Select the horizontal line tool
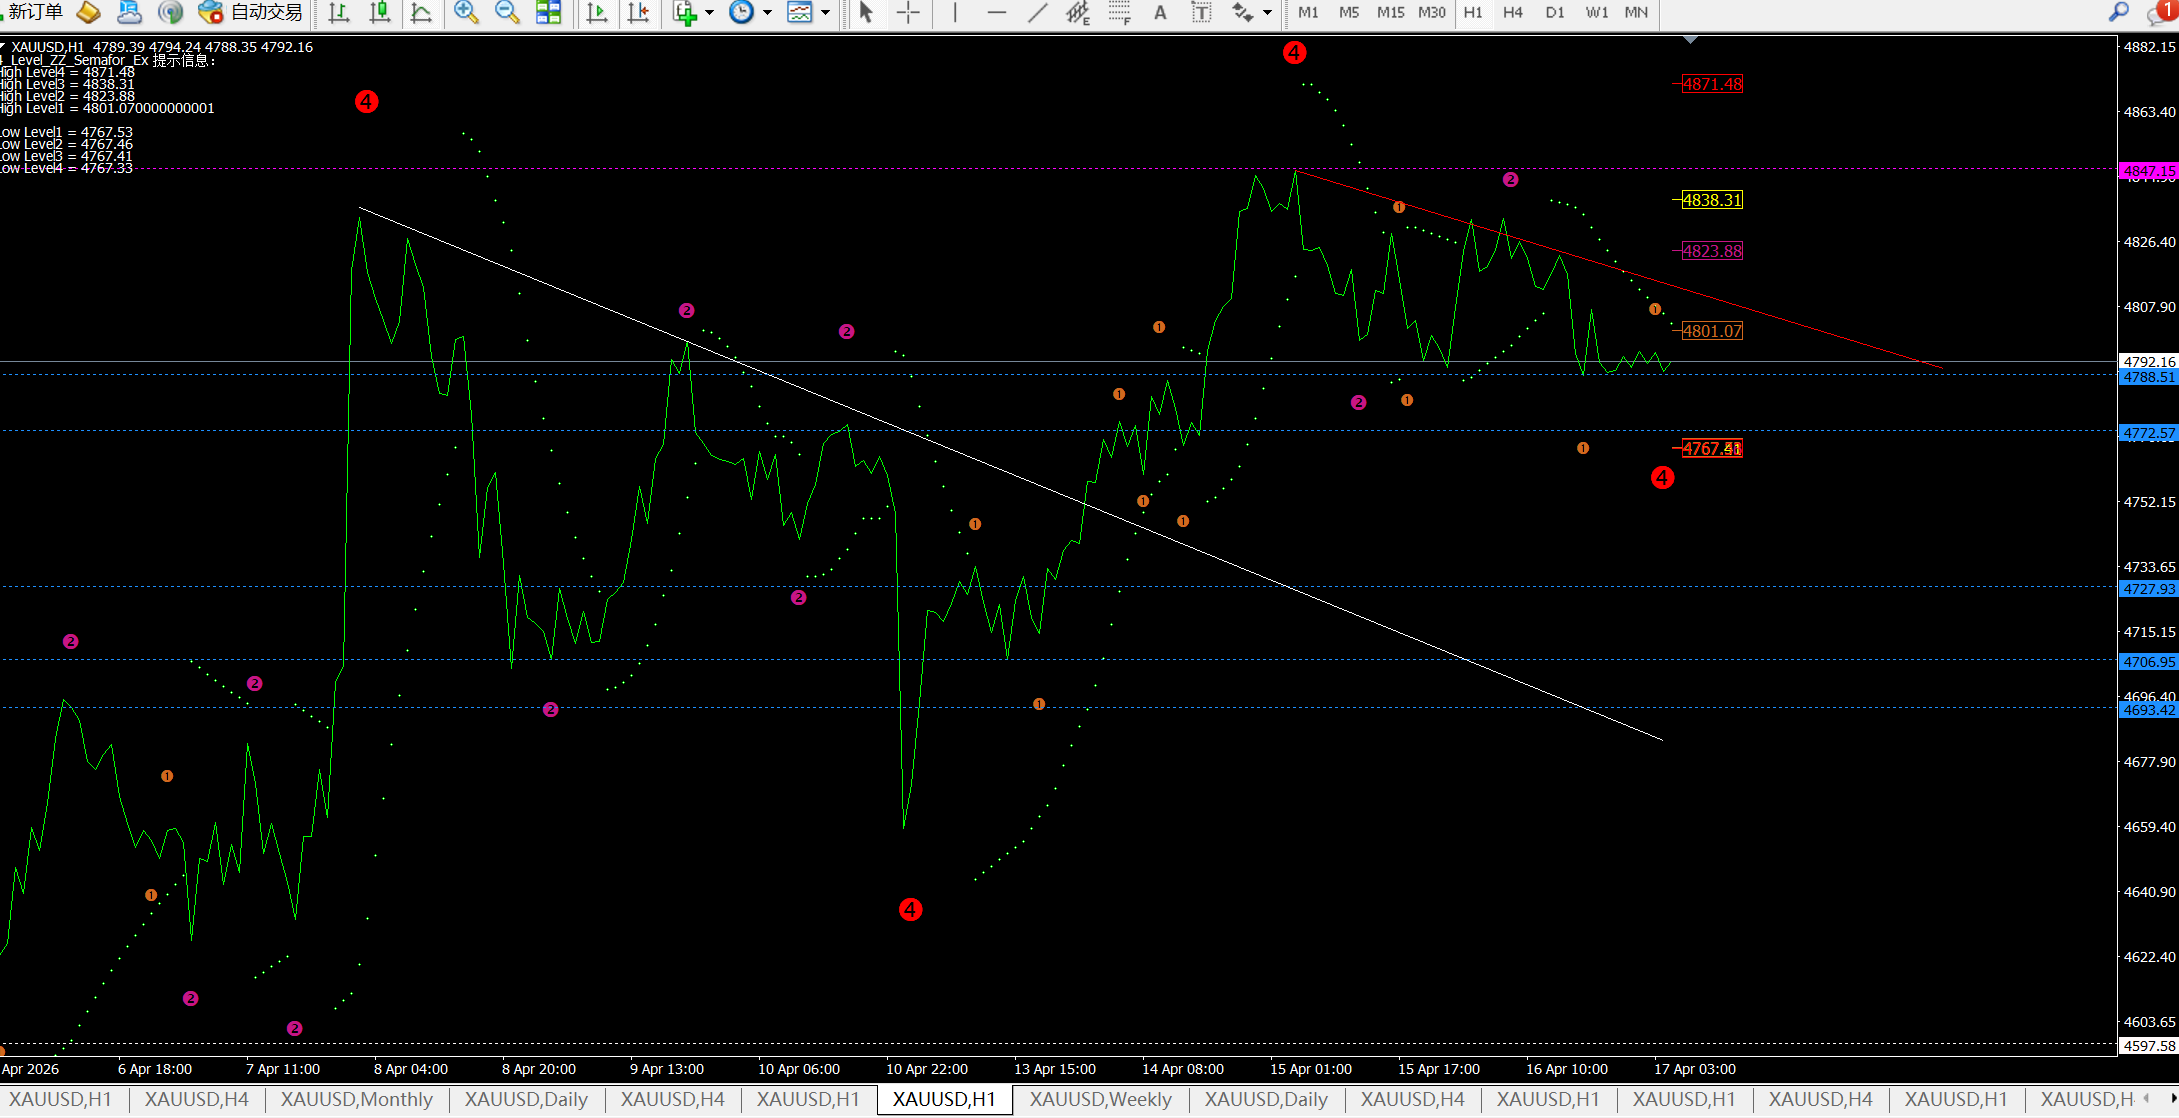Viewport: 2179px width, 1118px height. tap(996, 12)
